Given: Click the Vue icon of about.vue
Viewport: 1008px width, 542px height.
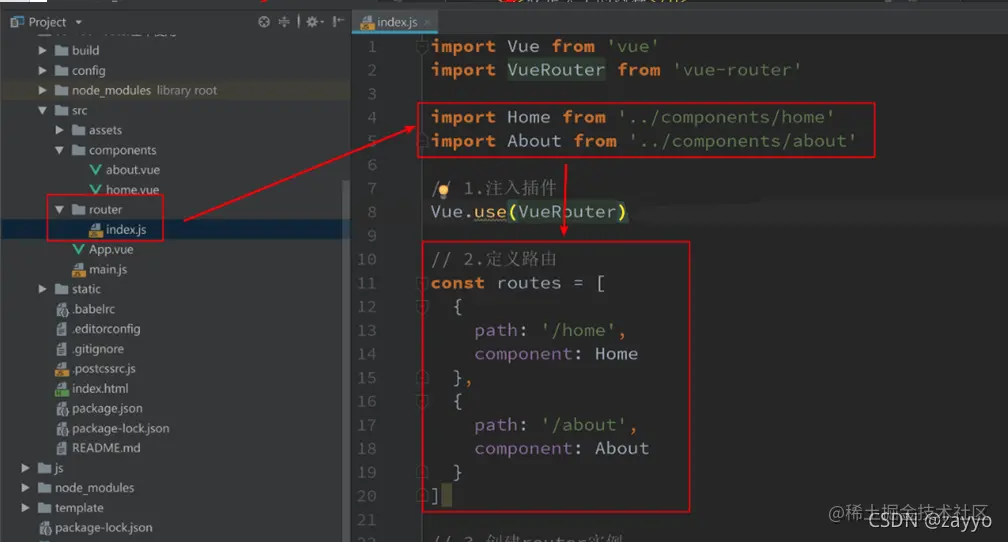Looking at the screenshot, I should [x=95, y=170].
